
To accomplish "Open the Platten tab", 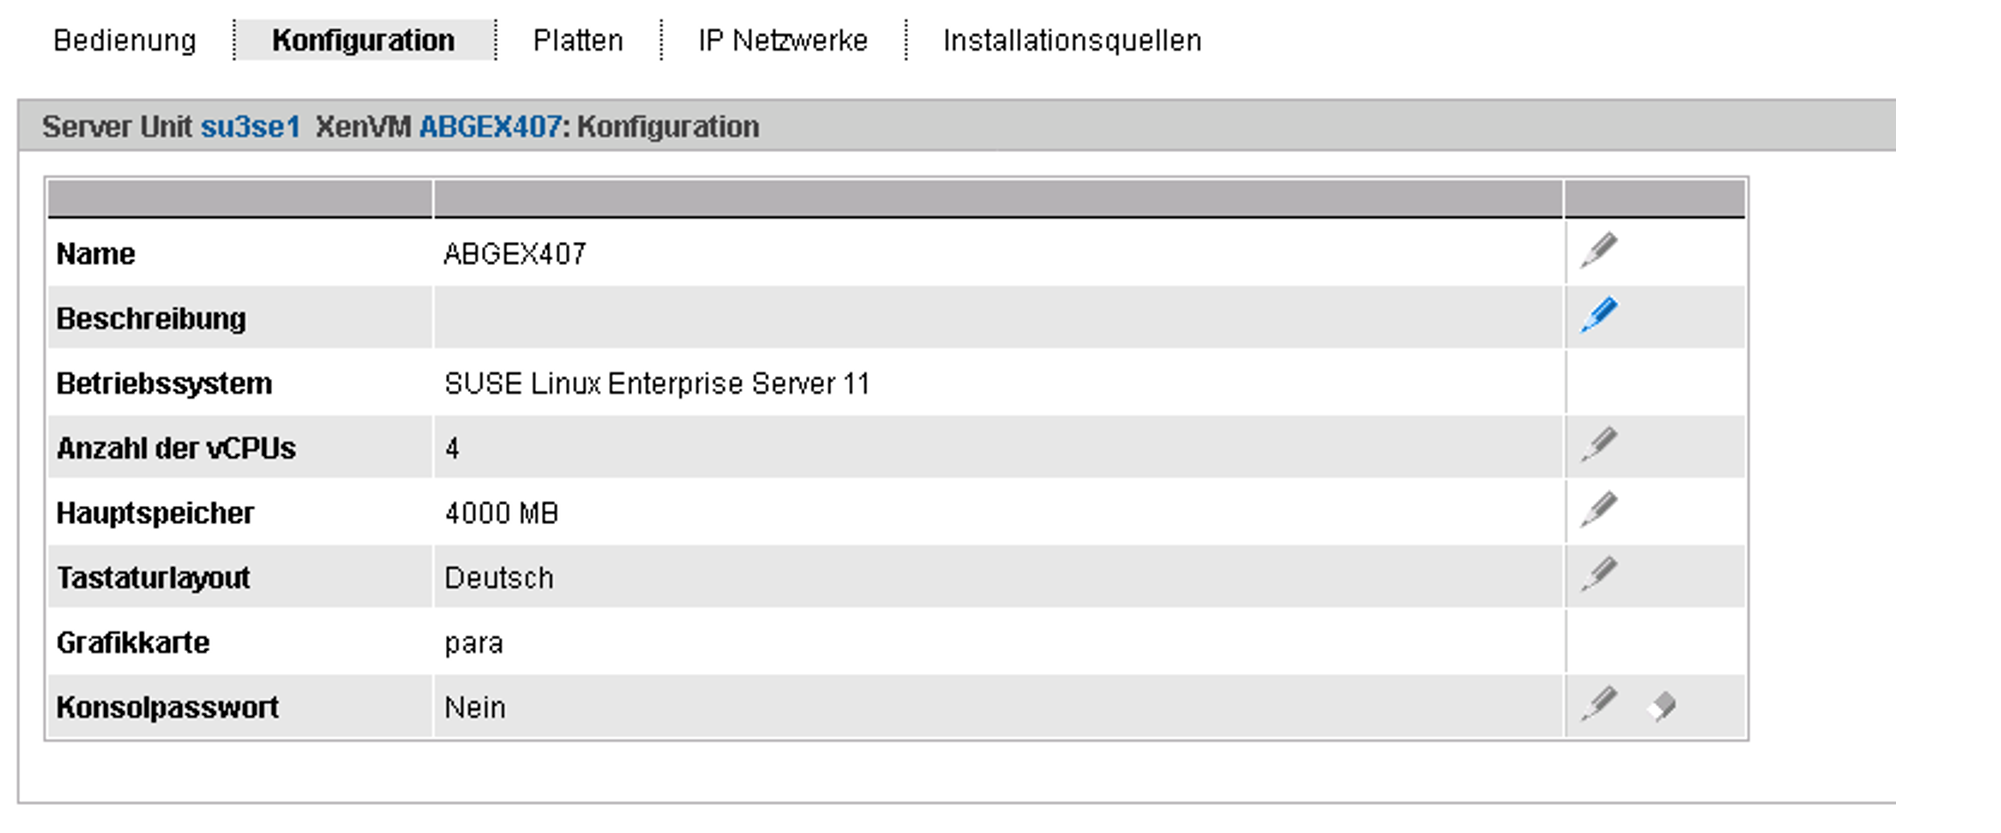I will [578, 40].
